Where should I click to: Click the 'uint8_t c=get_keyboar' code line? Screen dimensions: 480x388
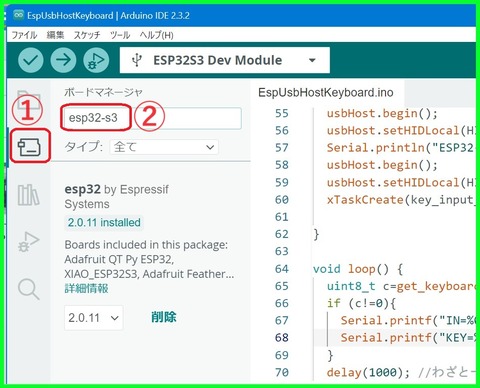[401, 286]
